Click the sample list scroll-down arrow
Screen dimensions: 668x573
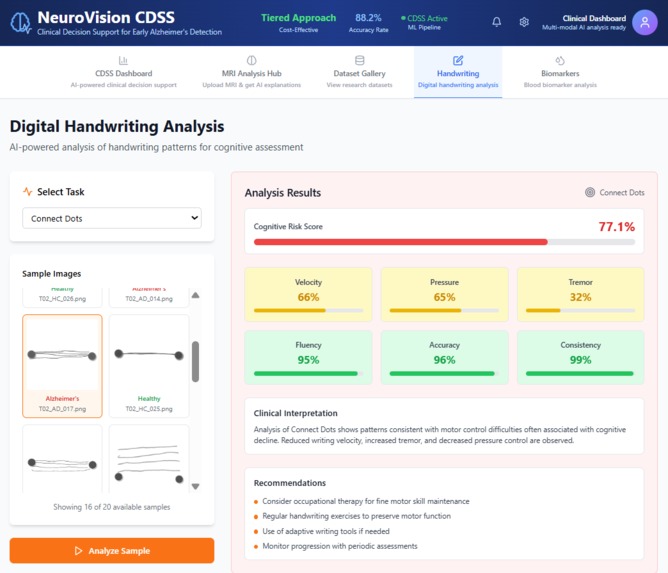pyautogui.click(x=196, y=486)
